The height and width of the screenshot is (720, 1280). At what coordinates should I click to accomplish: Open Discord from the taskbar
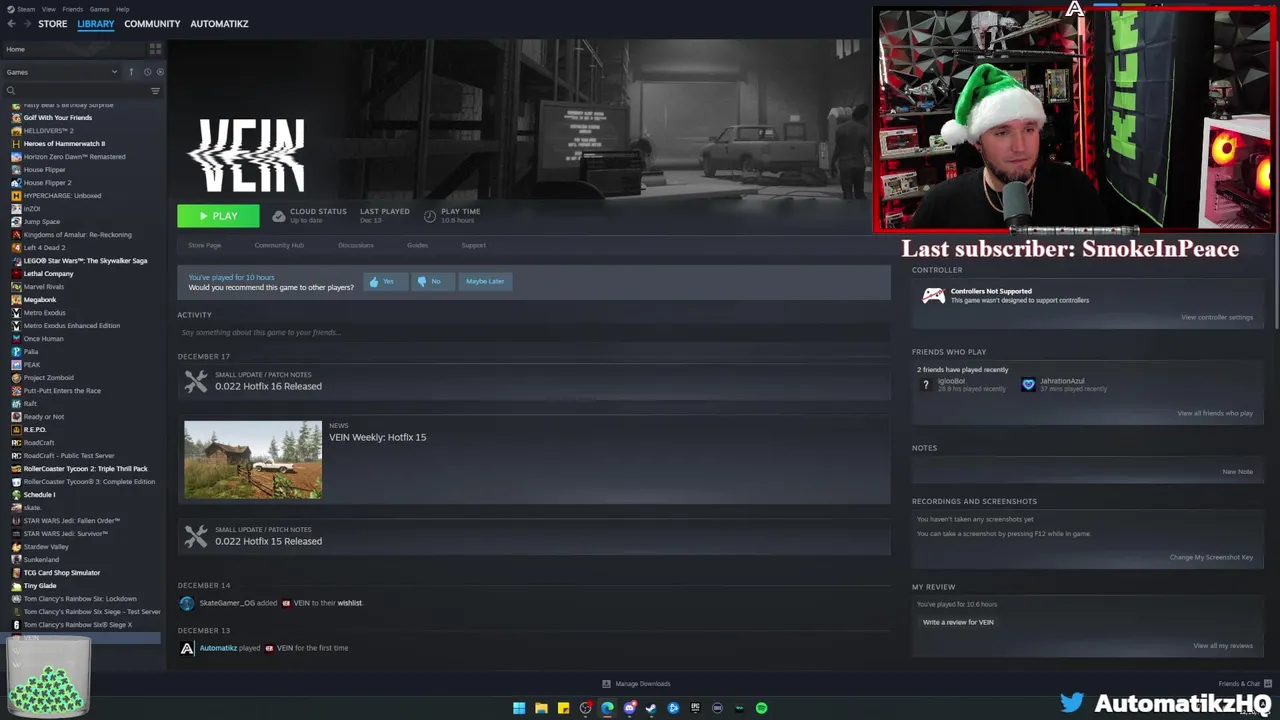point(629,708)
